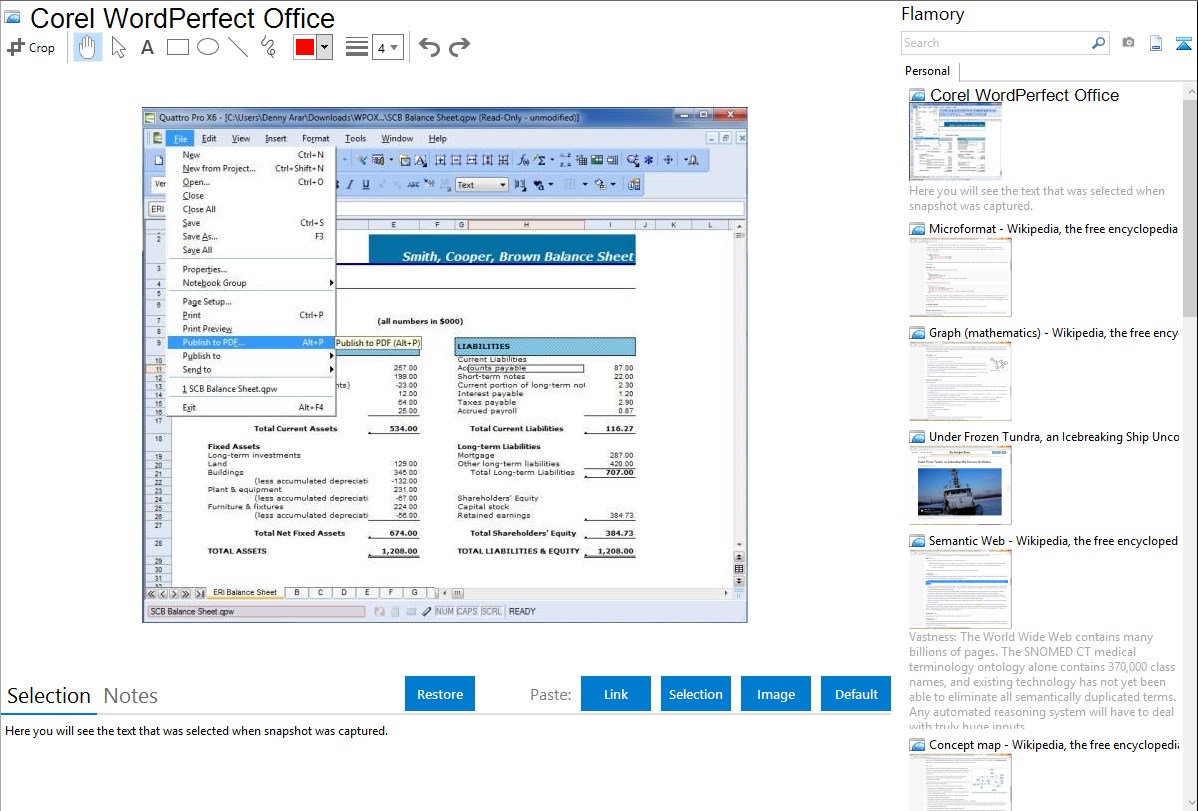
Task: Click the Smith, Cooper, Brown Balance Sheet heading
Action: (x=518, y=257)
